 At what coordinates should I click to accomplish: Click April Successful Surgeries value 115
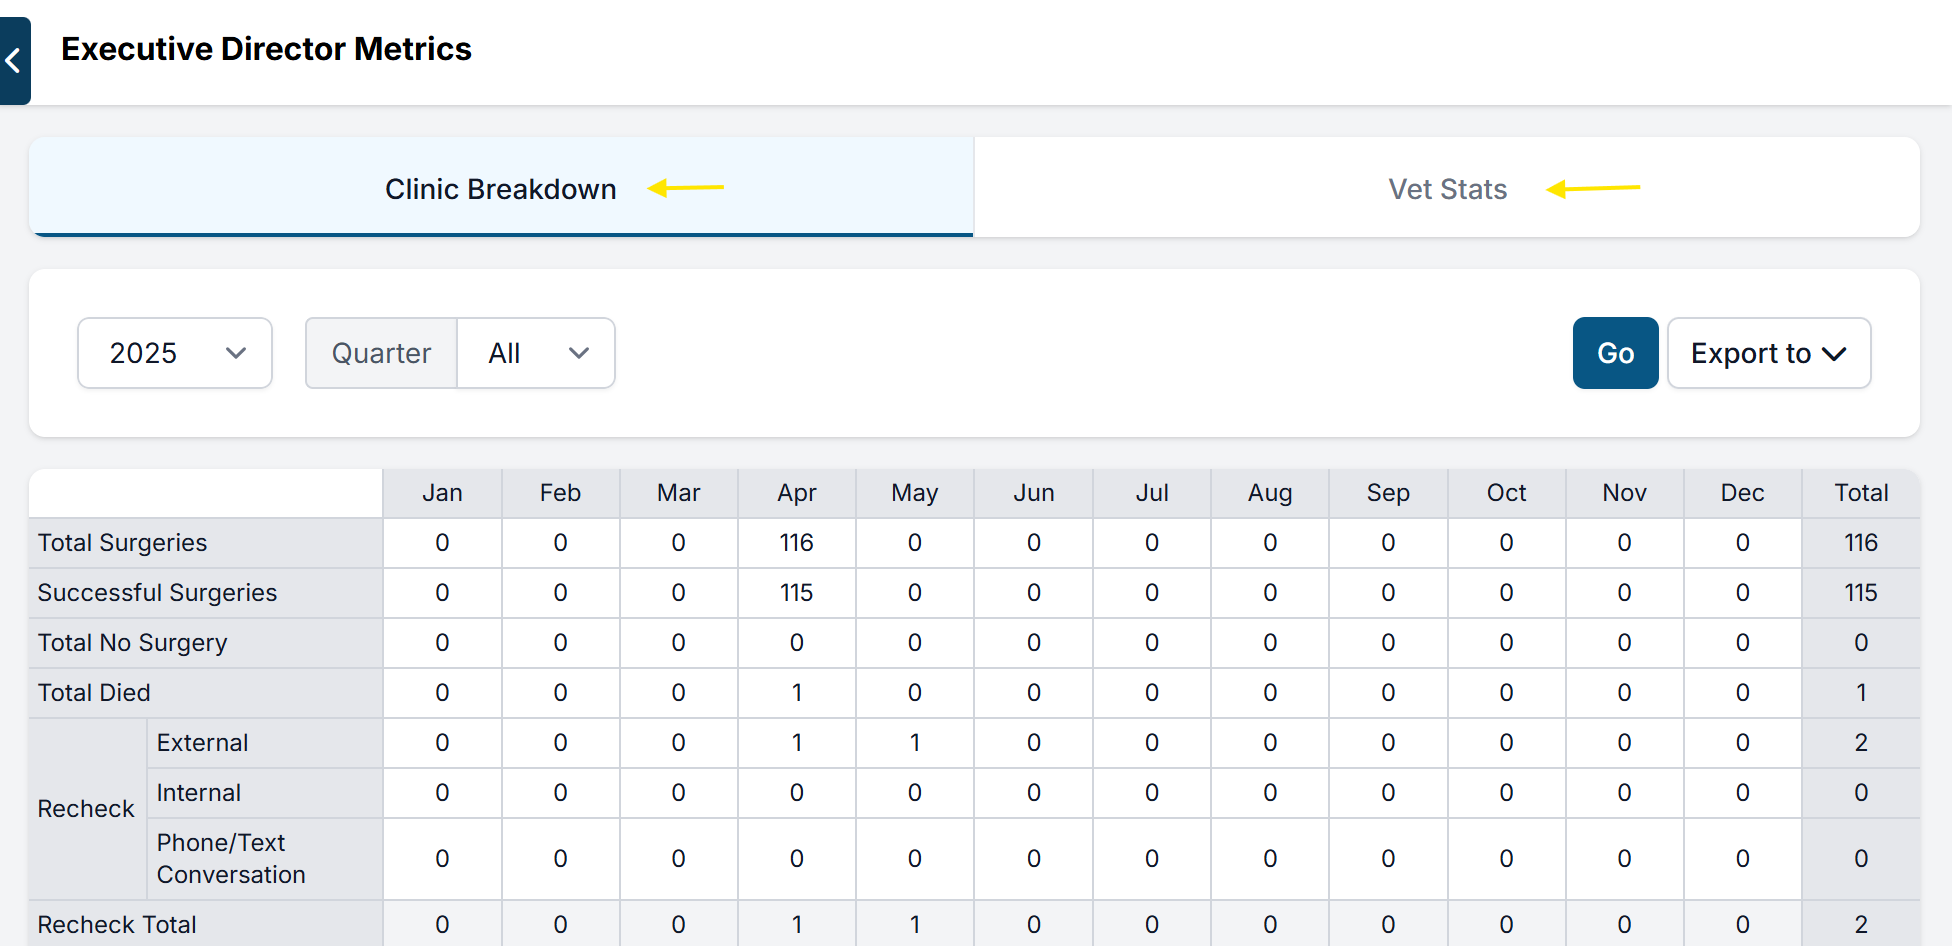796,593
